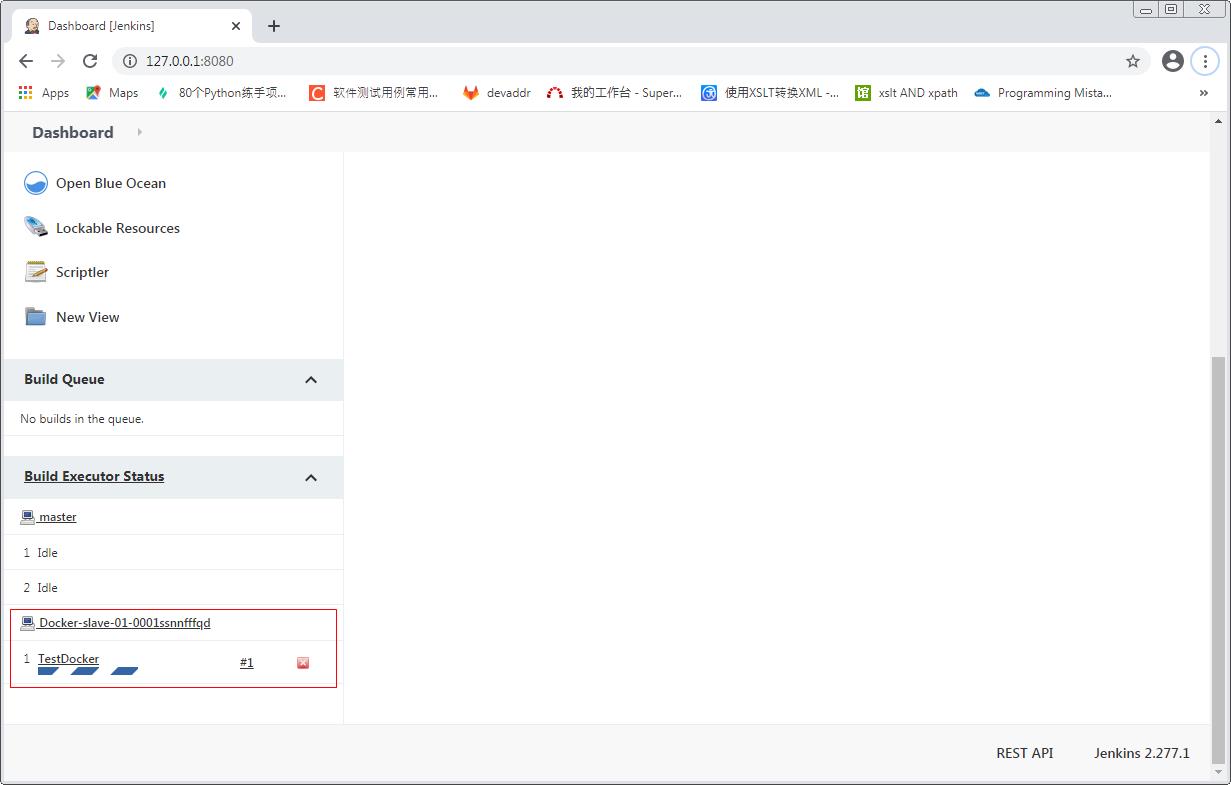1231x785 pixels.
Task: View site information icon in address bar
Action: pyautogui.click(x=129, y=61)
